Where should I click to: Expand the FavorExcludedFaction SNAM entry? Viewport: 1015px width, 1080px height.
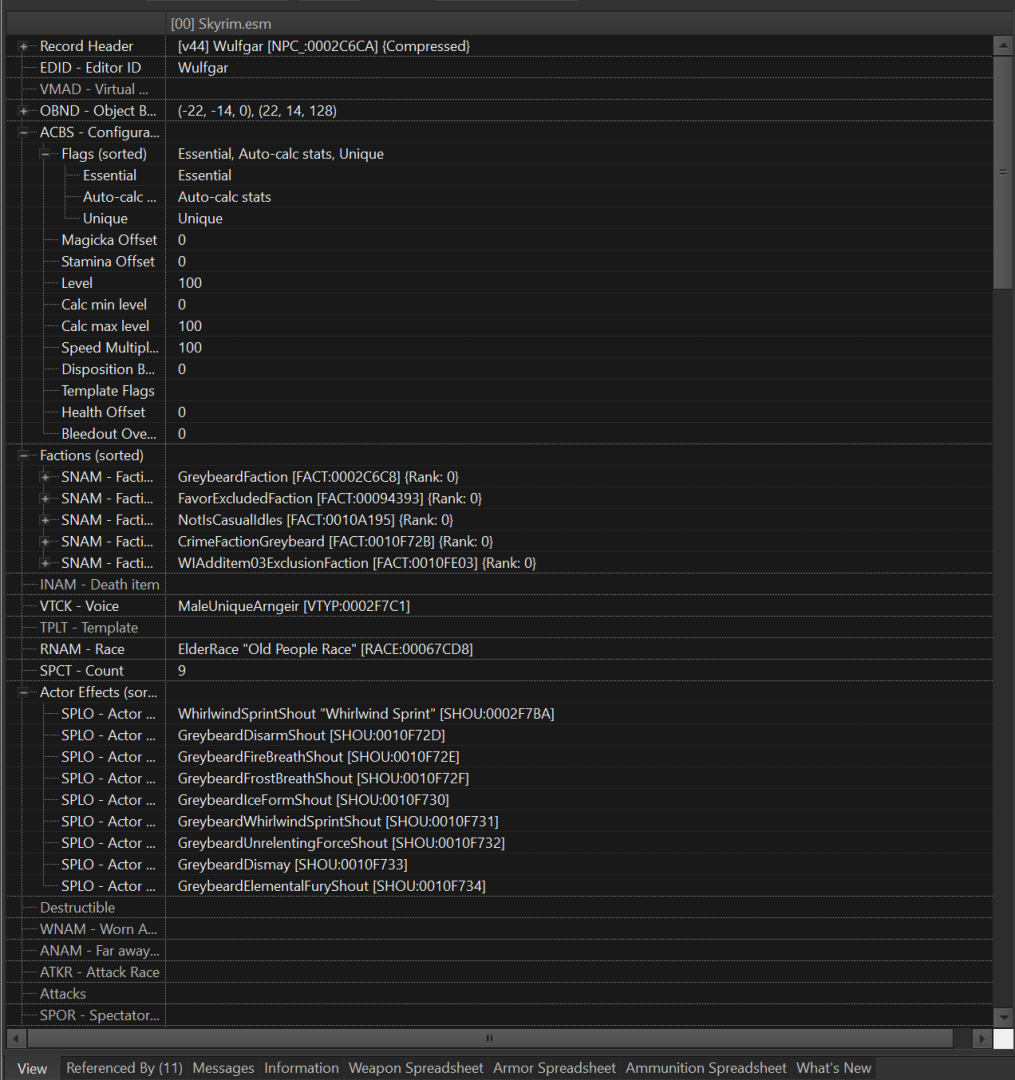pyautogui.click(x=45, y=499)
